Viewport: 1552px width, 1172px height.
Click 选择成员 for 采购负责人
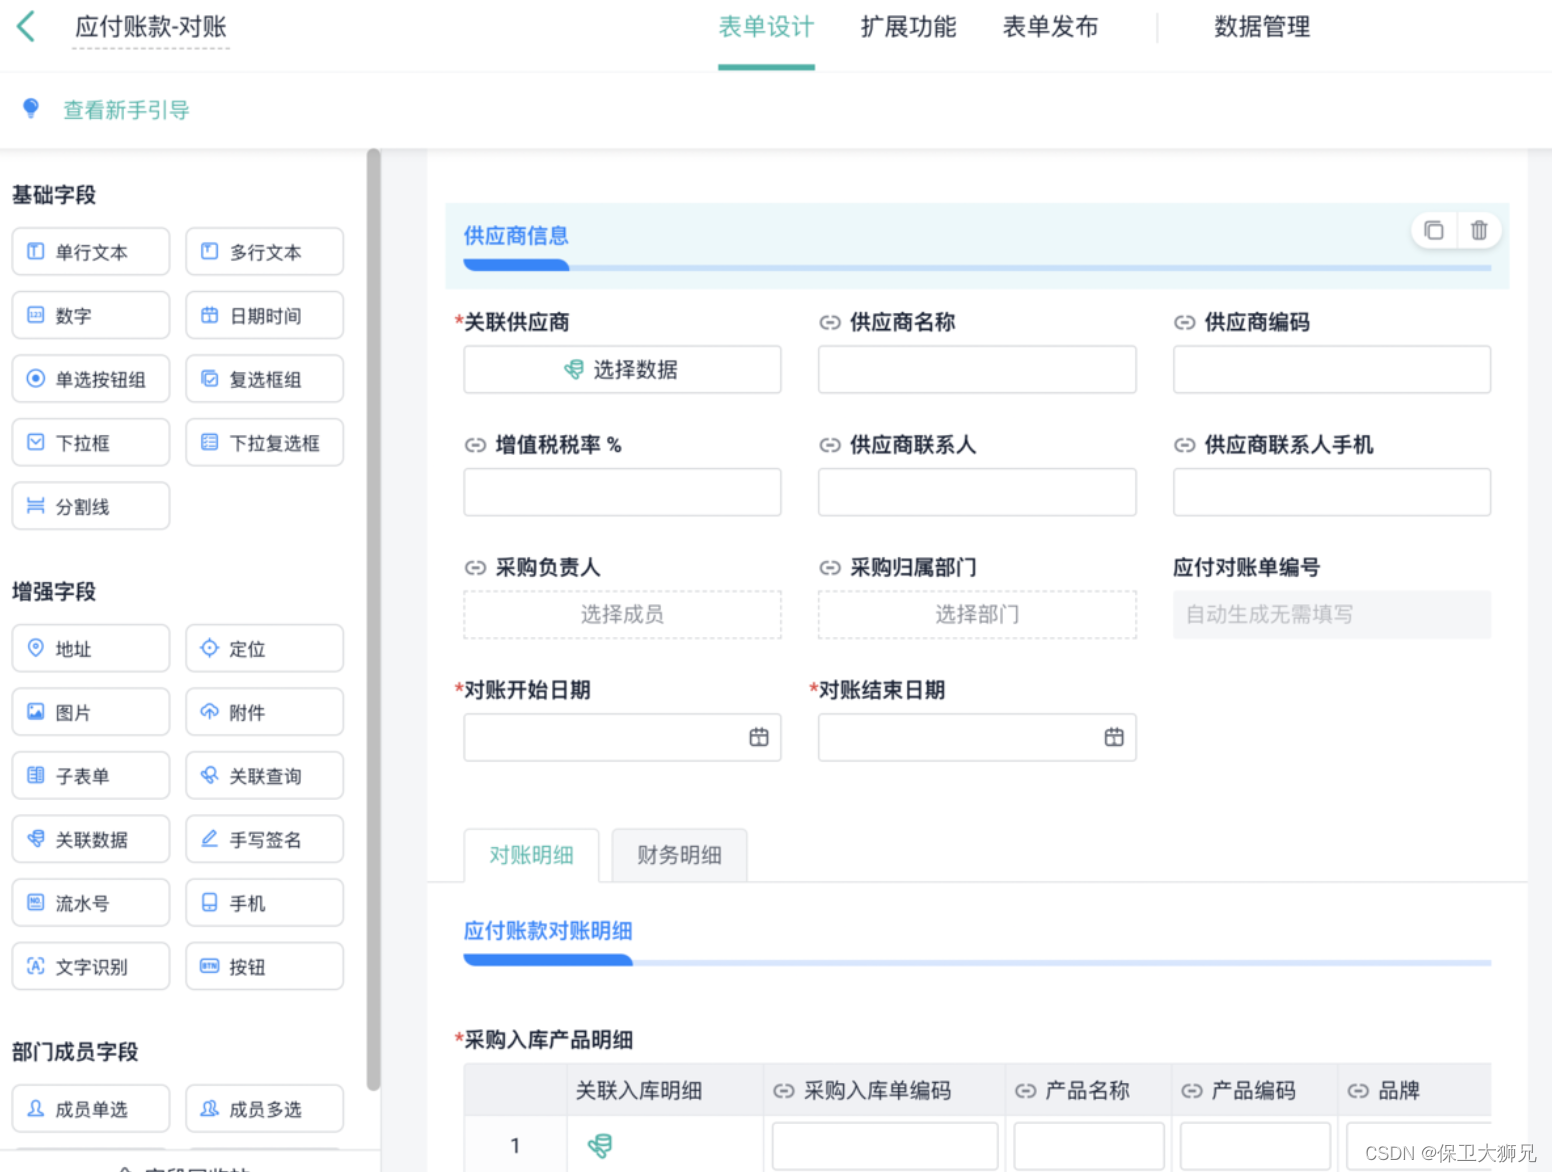[622, 614]
